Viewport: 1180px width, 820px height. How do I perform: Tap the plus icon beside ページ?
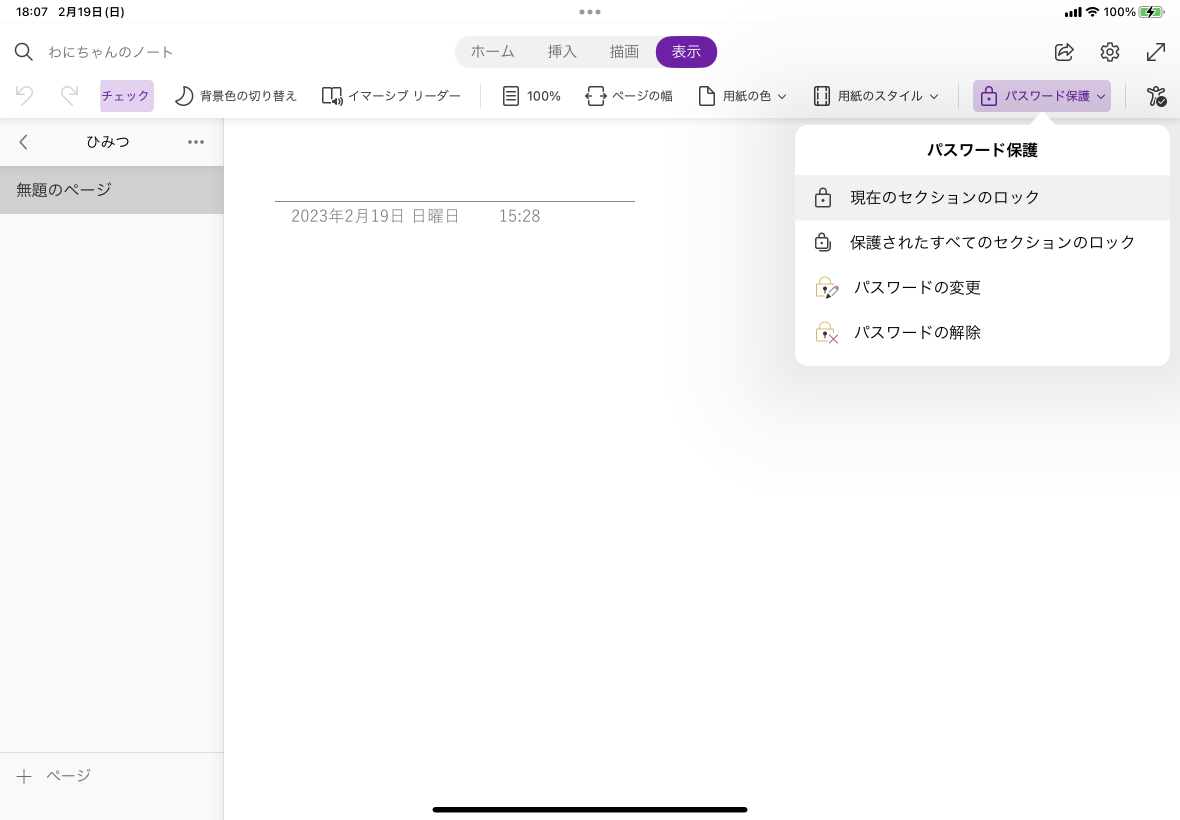point(24,776)
